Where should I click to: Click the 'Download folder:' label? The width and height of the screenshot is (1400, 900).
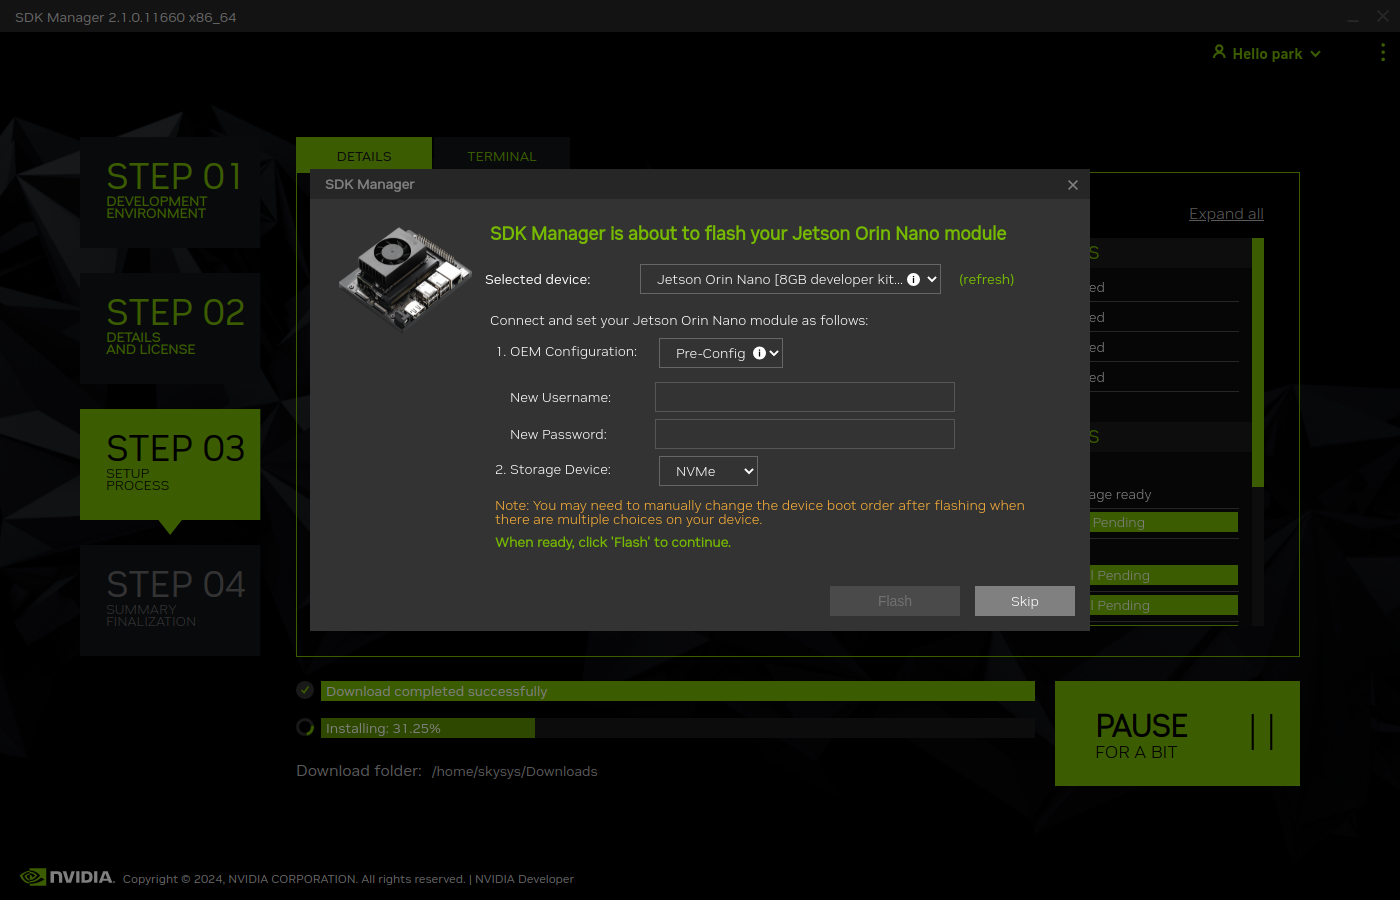359,771
